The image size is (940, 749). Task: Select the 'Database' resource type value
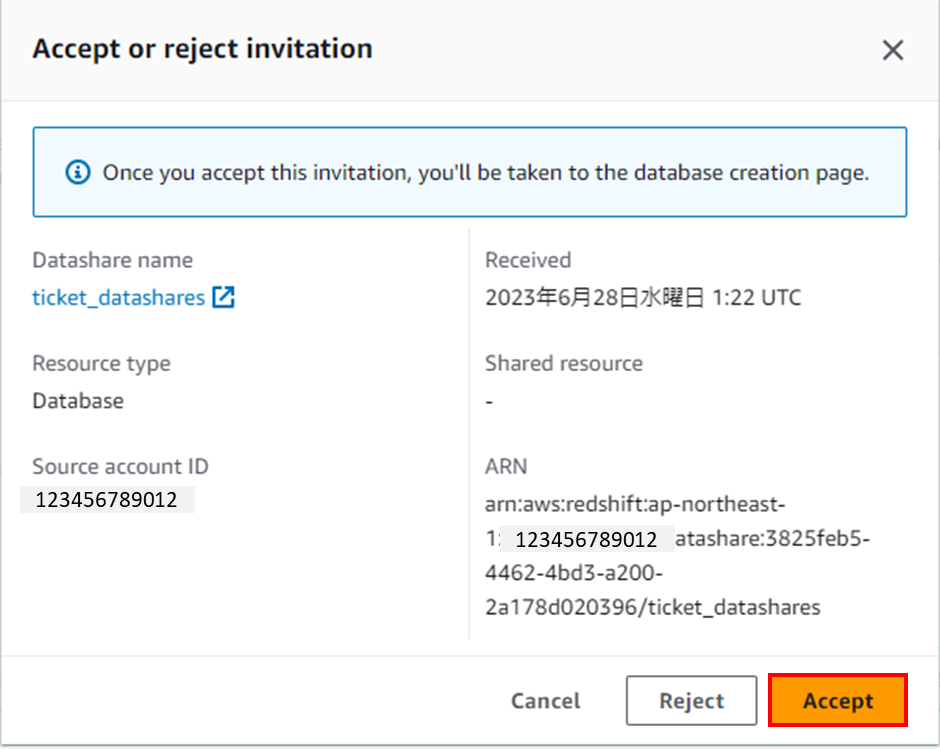point(78,401)
